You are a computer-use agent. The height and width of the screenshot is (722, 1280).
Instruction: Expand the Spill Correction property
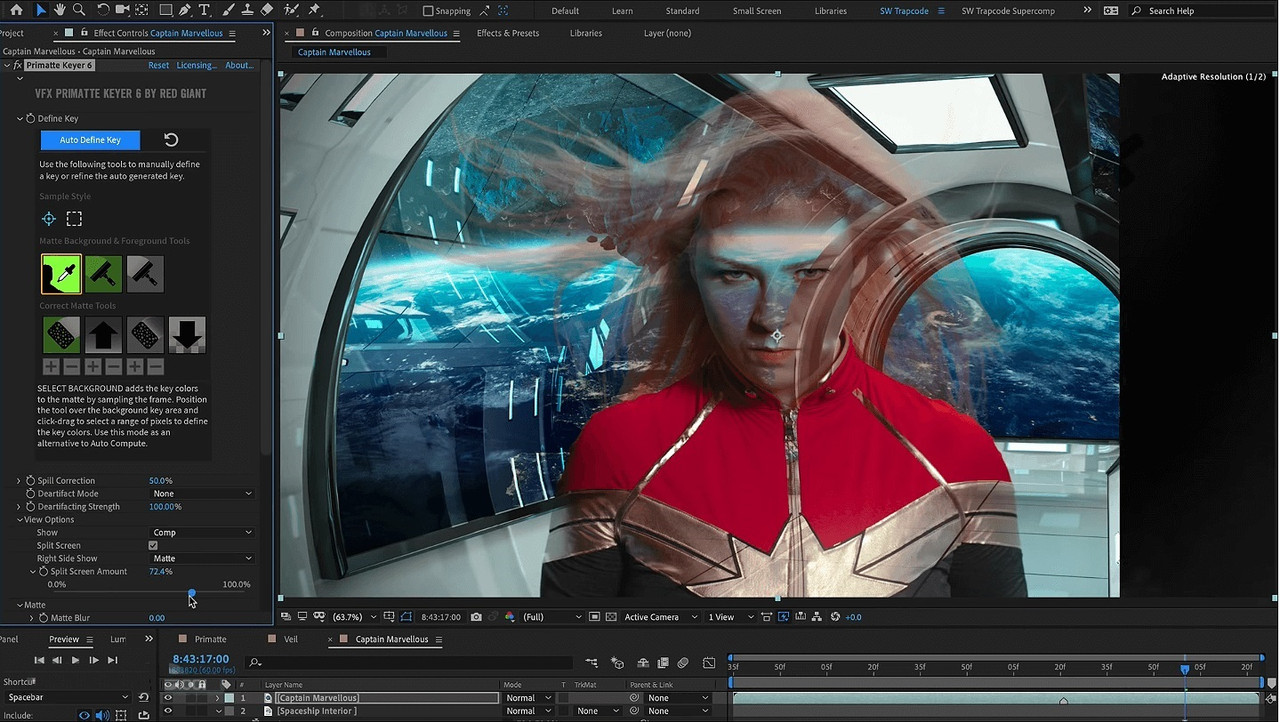coord(18,480)
